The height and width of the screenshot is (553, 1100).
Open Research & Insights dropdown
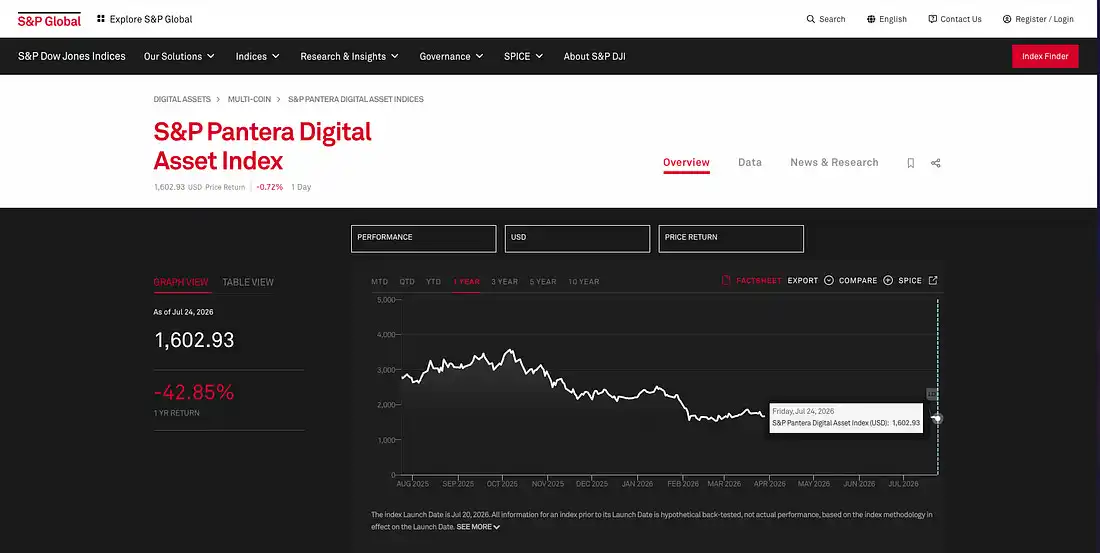(x=349, y=56)
